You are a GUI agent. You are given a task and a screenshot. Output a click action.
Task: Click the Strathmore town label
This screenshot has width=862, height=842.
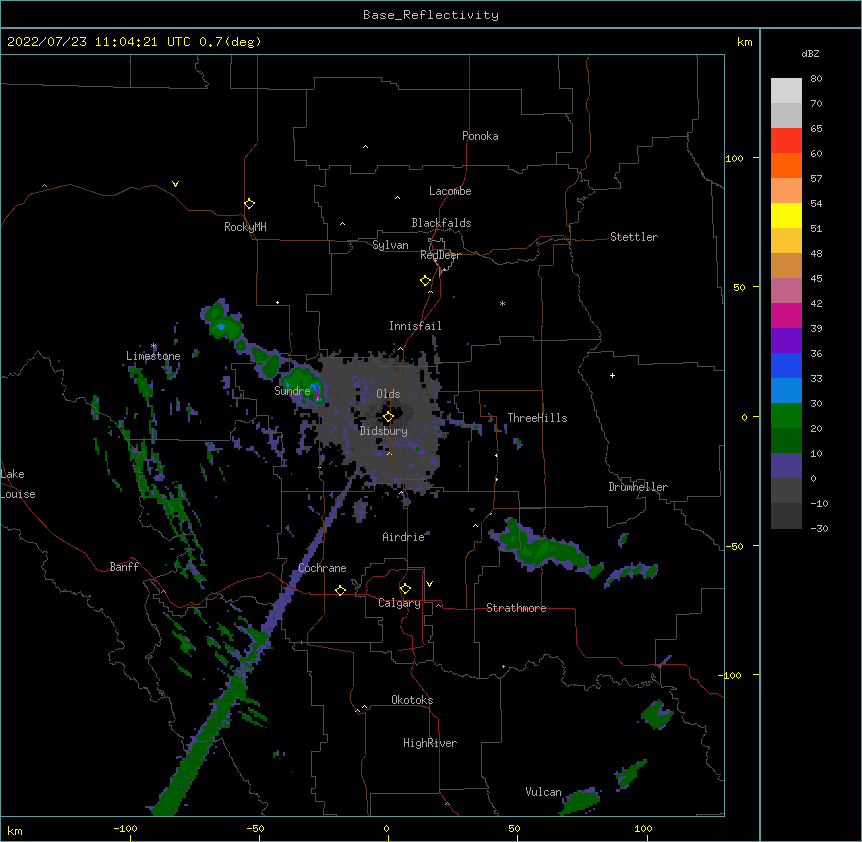point(516,608)
